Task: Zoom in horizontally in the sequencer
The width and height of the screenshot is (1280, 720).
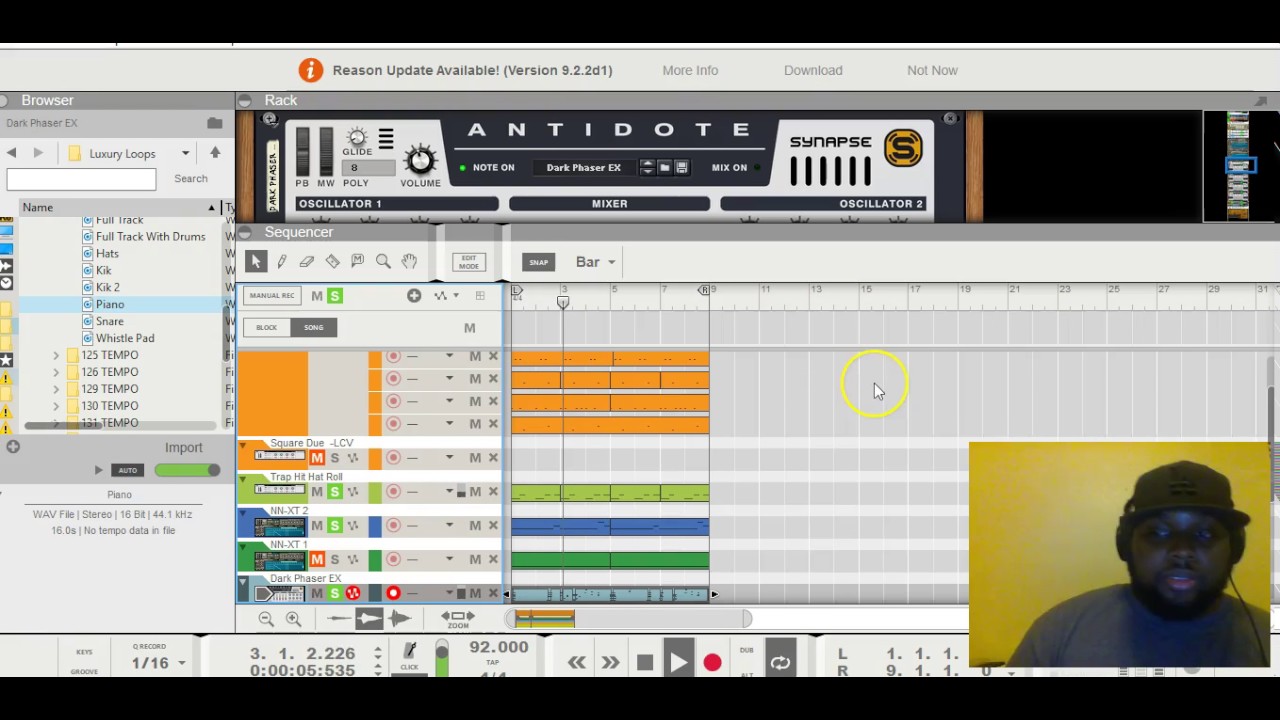Action: [x=293, y=619]
